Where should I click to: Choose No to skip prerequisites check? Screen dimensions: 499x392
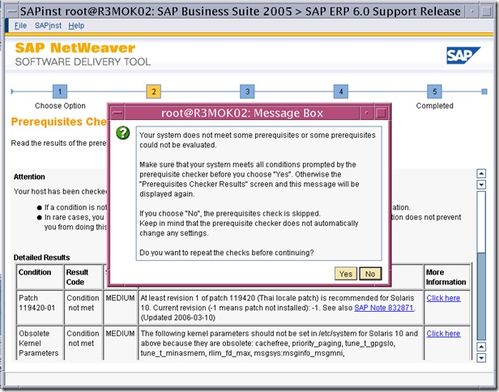point(370,274)
